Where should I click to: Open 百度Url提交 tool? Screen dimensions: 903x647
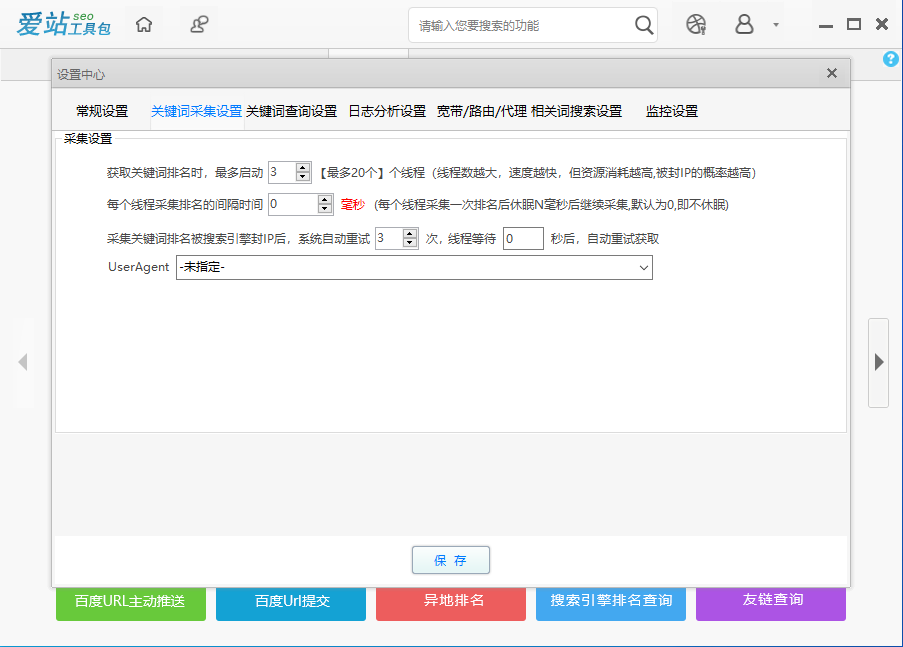[291, 603]
